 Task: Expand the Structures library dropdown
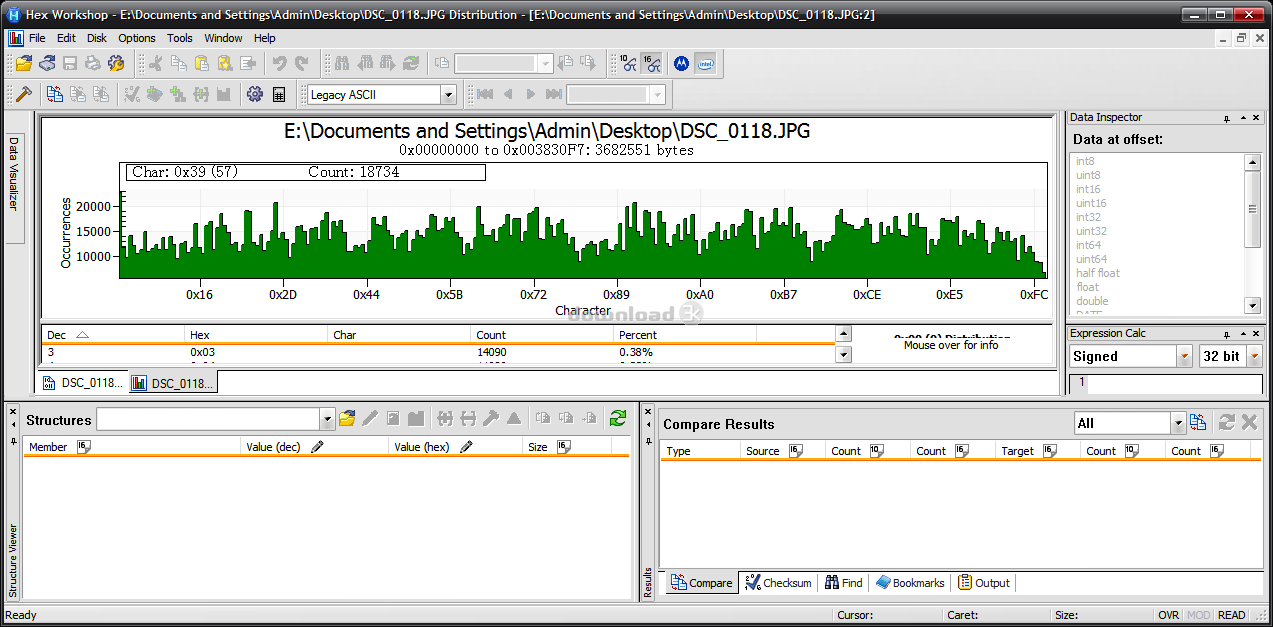point(327,419)
